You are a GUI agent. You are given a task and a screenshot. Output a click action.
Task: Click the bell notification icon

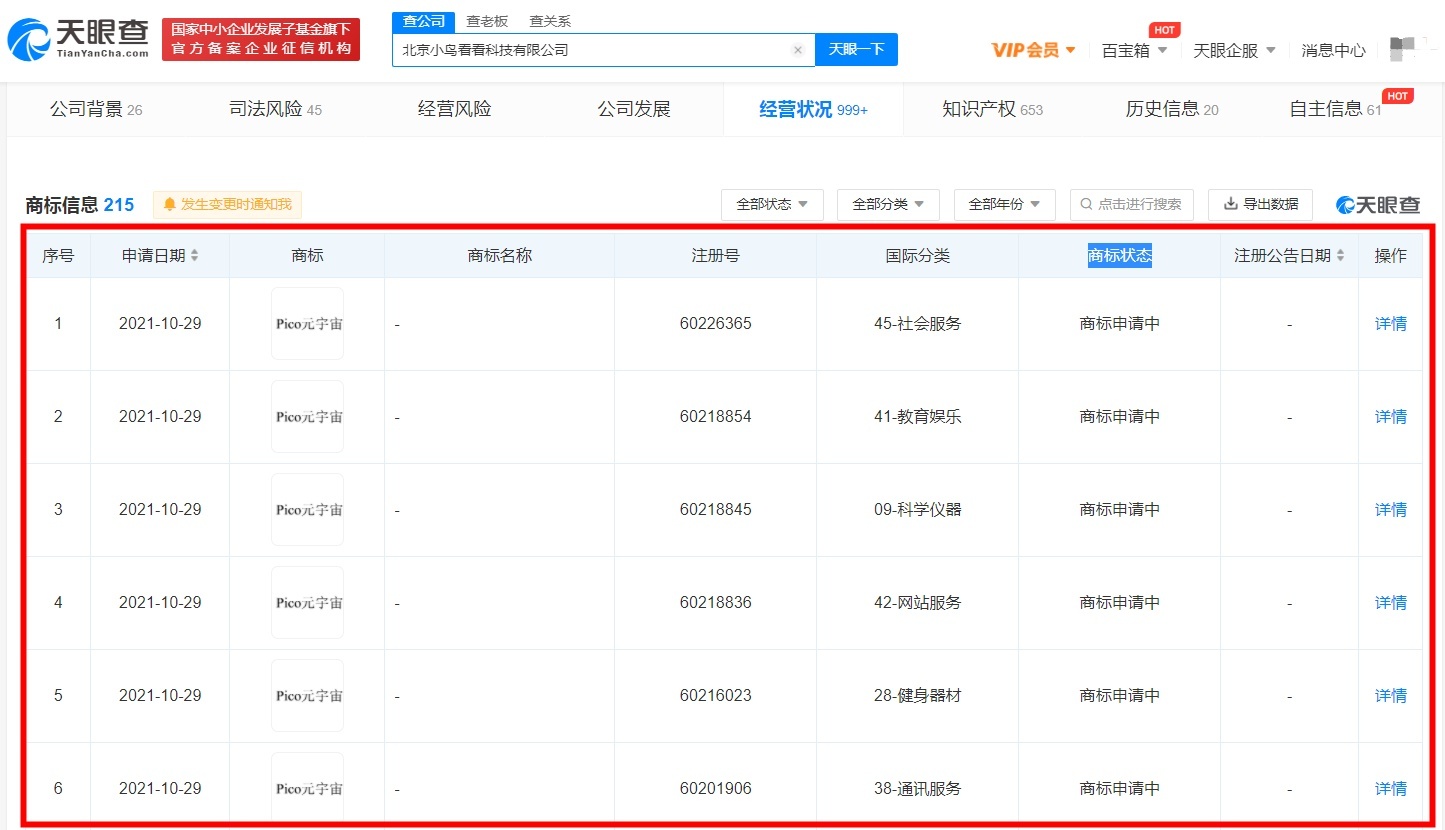click(170, 205)
